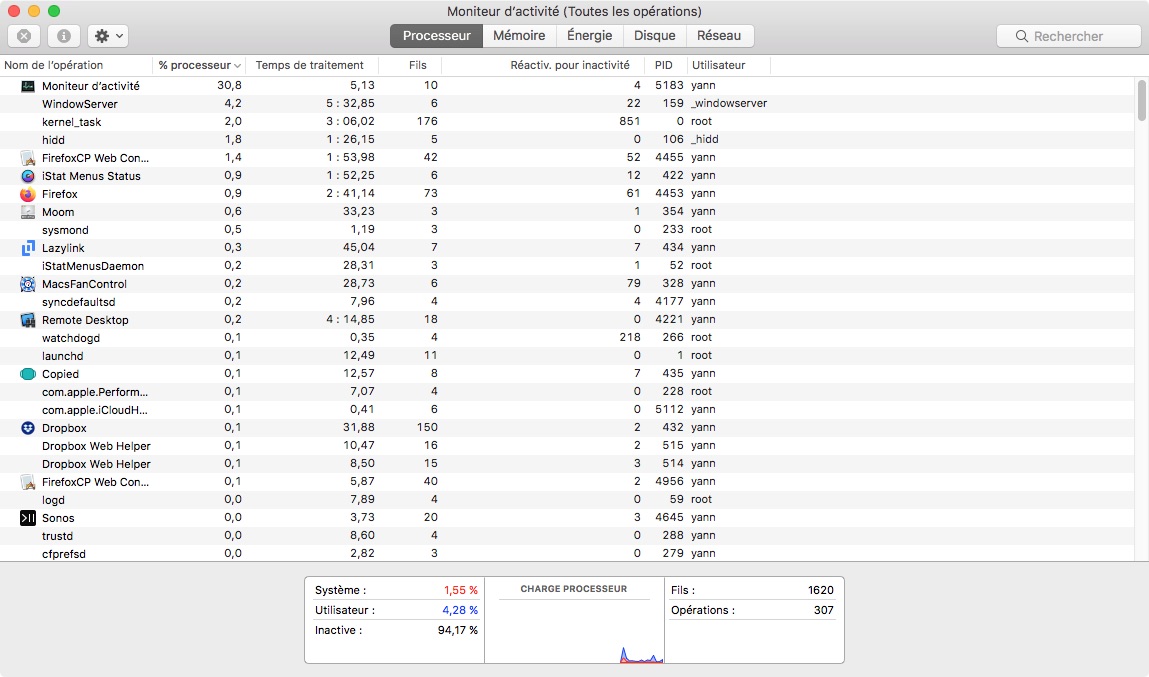Click the Dropbox process icon

(x=28, y=428)
